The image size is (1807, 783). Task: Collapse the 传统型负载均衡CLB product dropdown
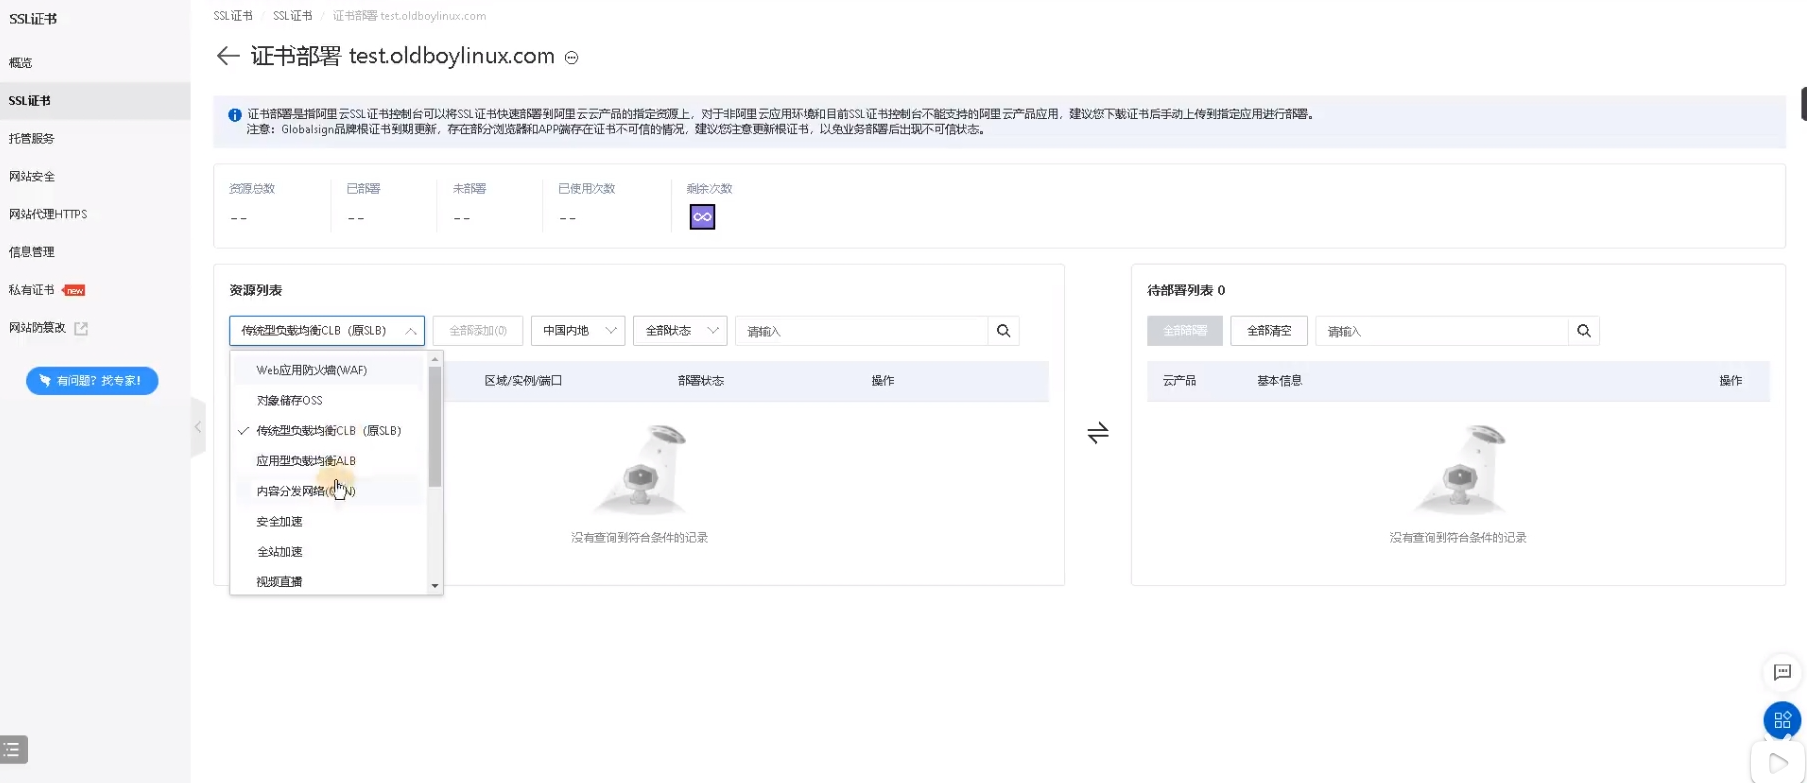pyautogui.click(x=327, y=331)
